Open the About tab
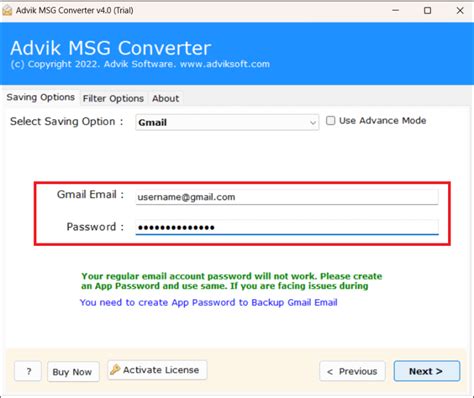This screenshot has height=398, width=474. click(x=166, y=99)
